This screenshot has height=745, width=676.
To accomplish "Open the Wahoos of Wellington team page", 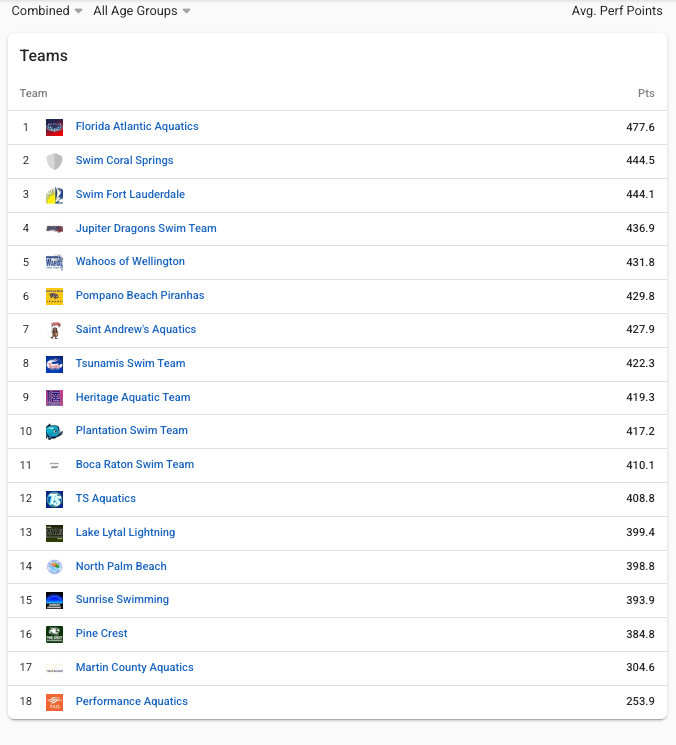I will (x=130, y=262).
